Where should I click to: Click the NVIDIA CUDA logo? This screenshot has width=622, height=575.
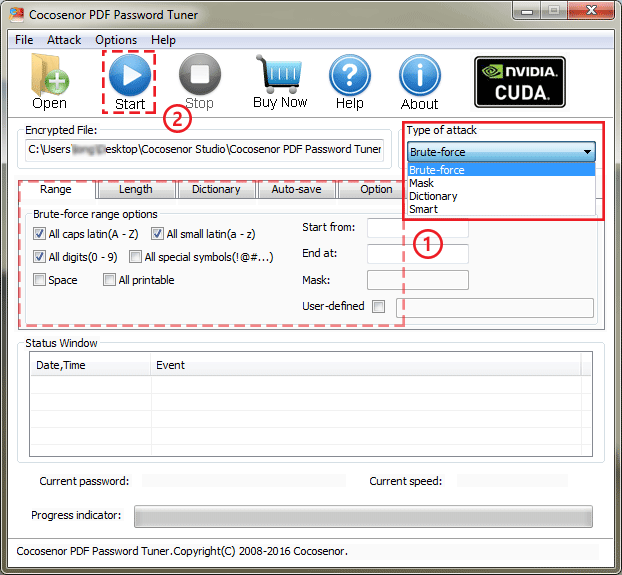pos(520,82)
